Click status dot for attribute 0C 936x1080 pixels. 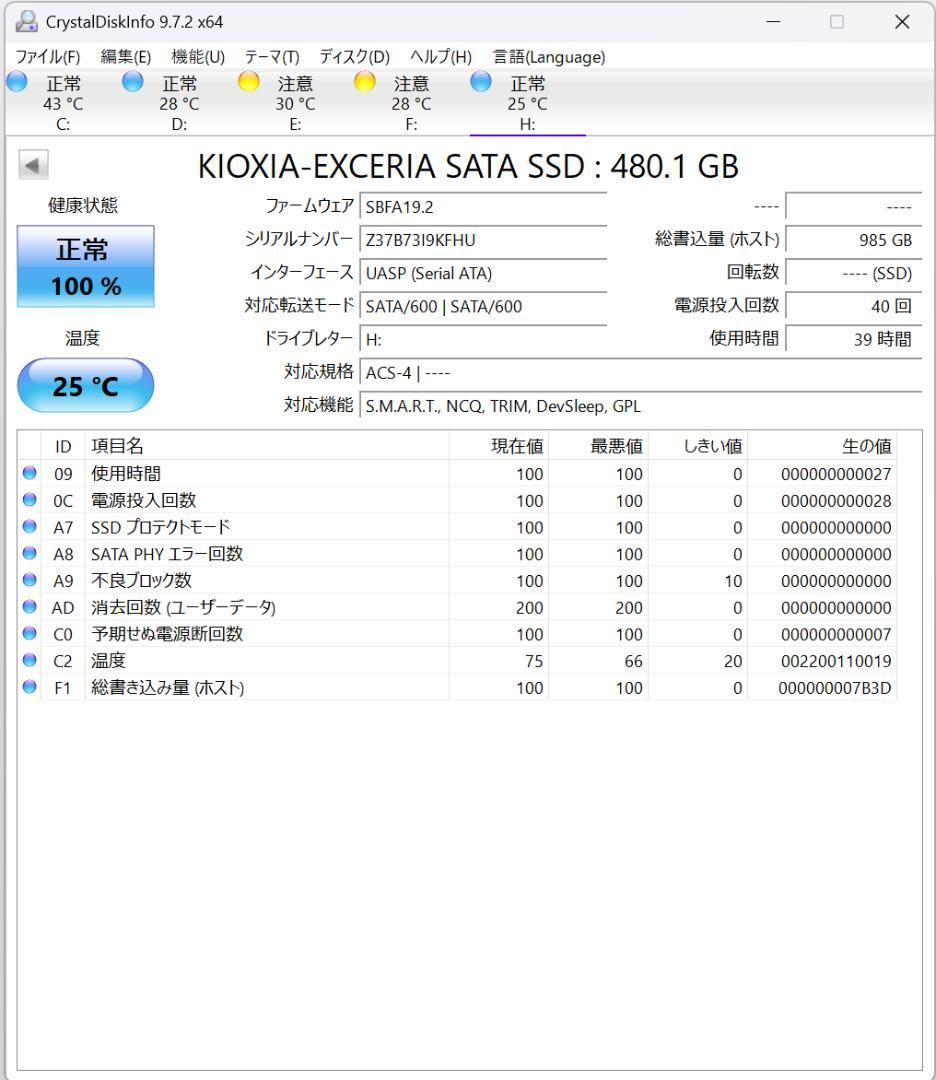coord(29,500)
